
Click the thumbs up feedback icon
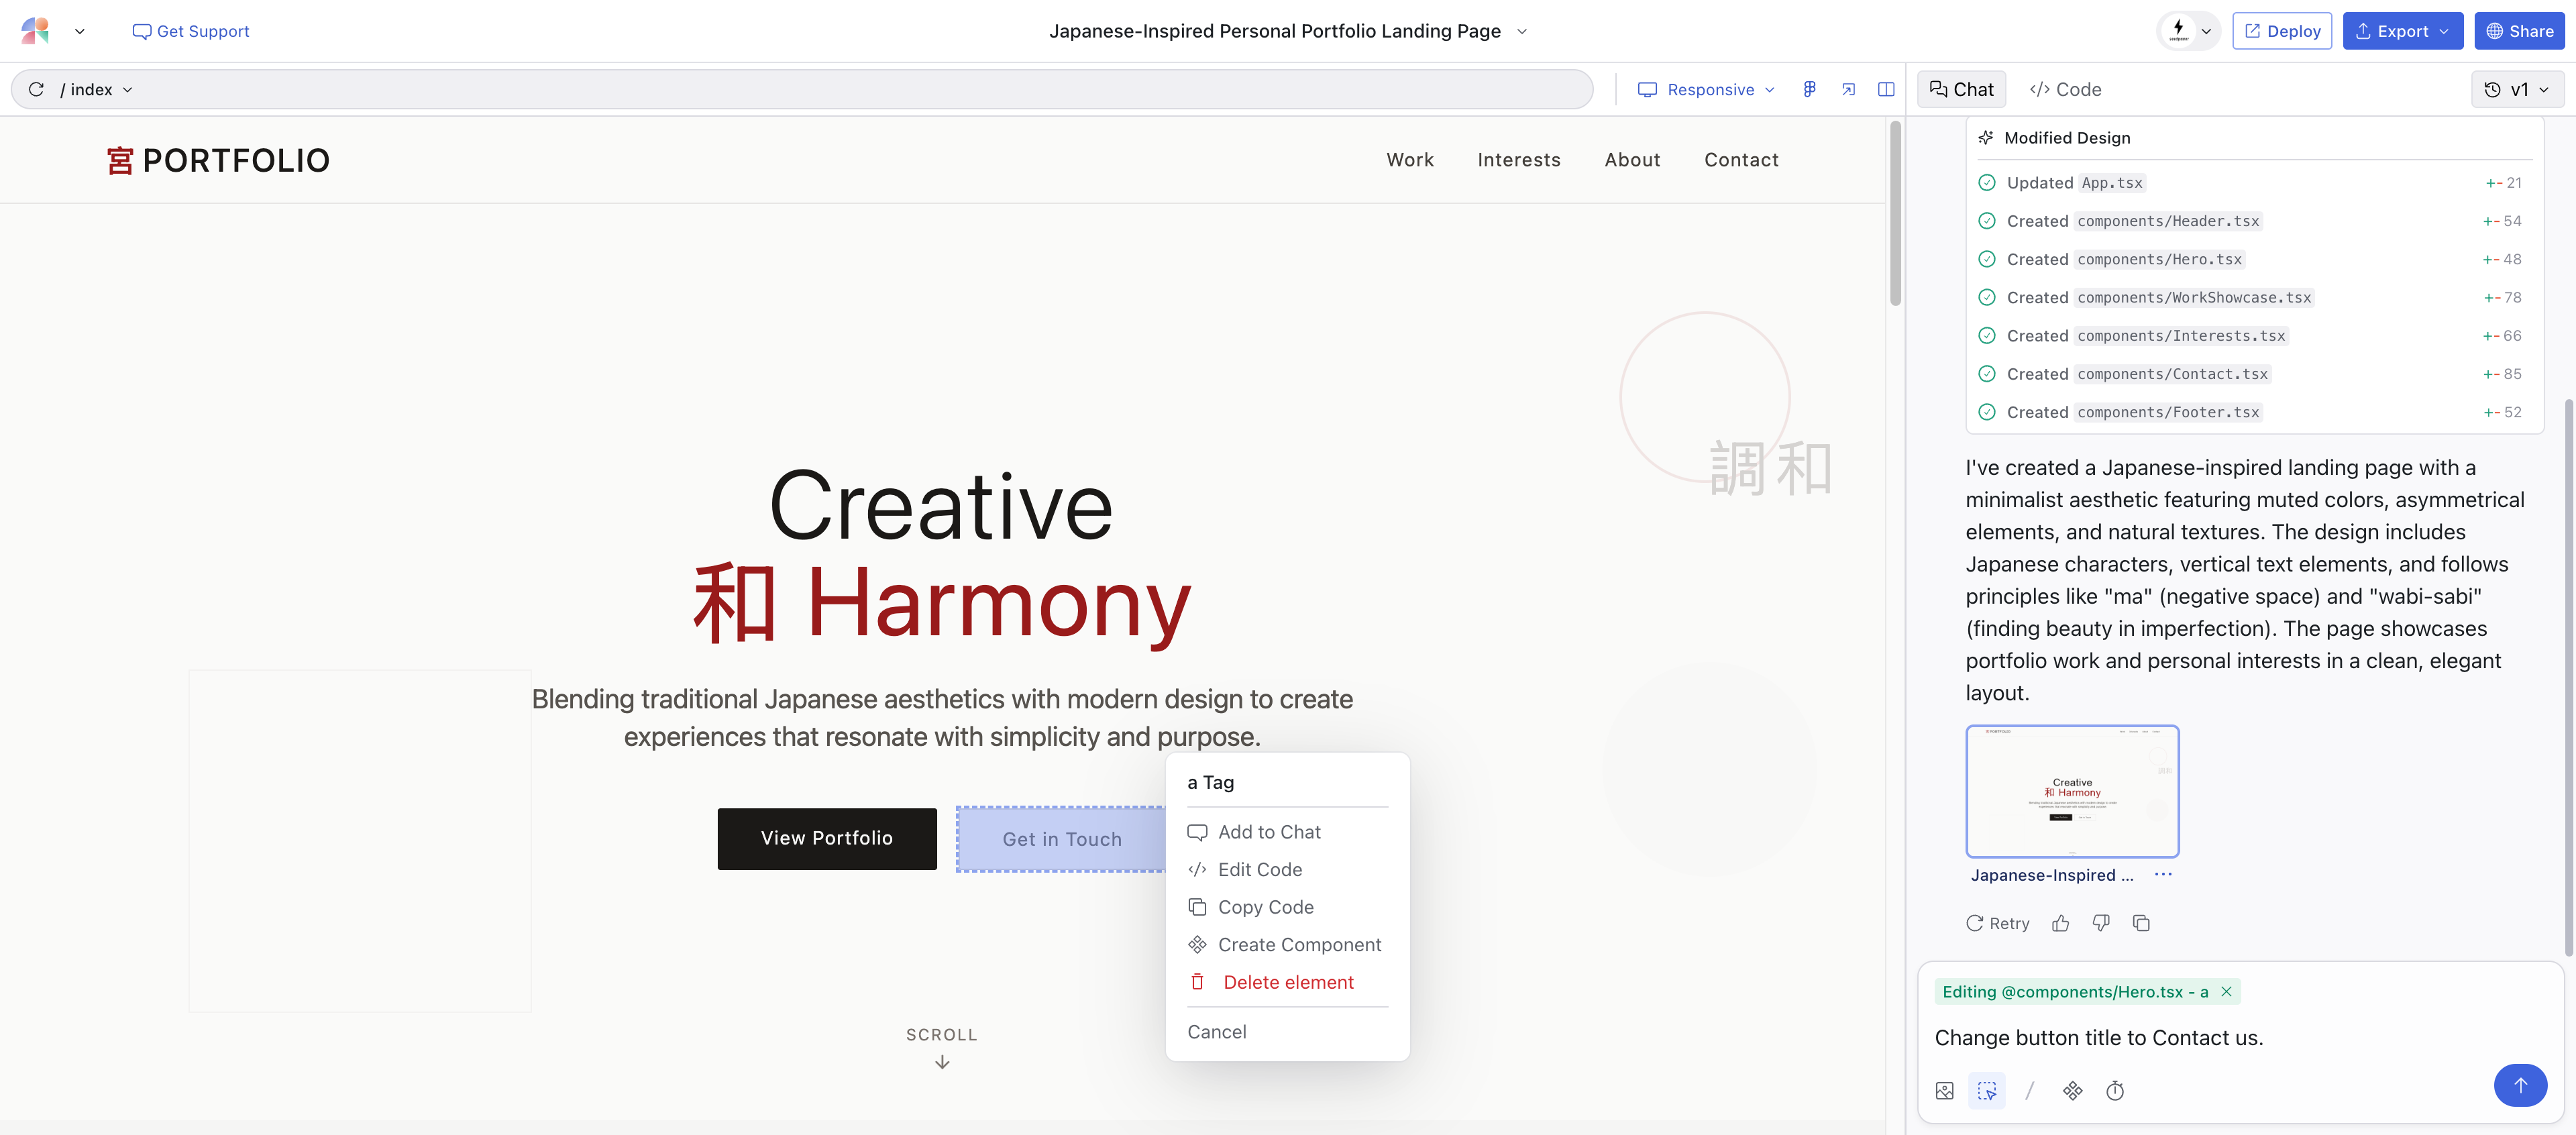pos(2060,923)
